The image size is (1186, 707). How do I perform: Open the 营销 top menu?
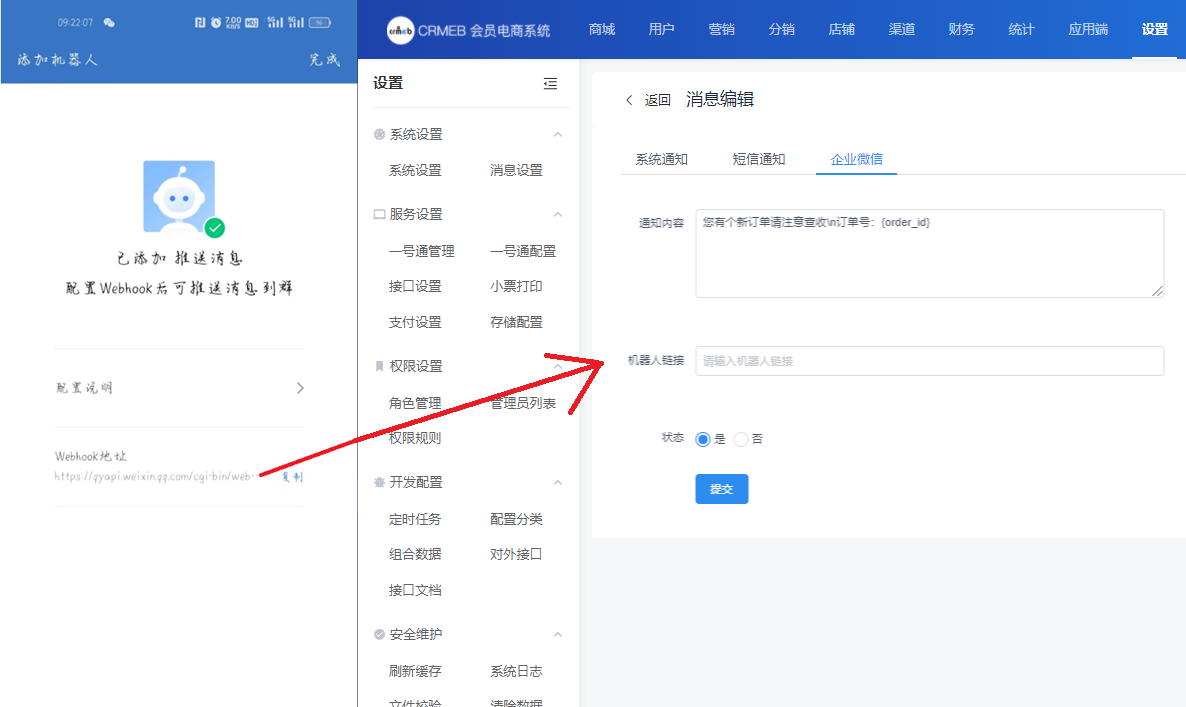click(721, 29)
